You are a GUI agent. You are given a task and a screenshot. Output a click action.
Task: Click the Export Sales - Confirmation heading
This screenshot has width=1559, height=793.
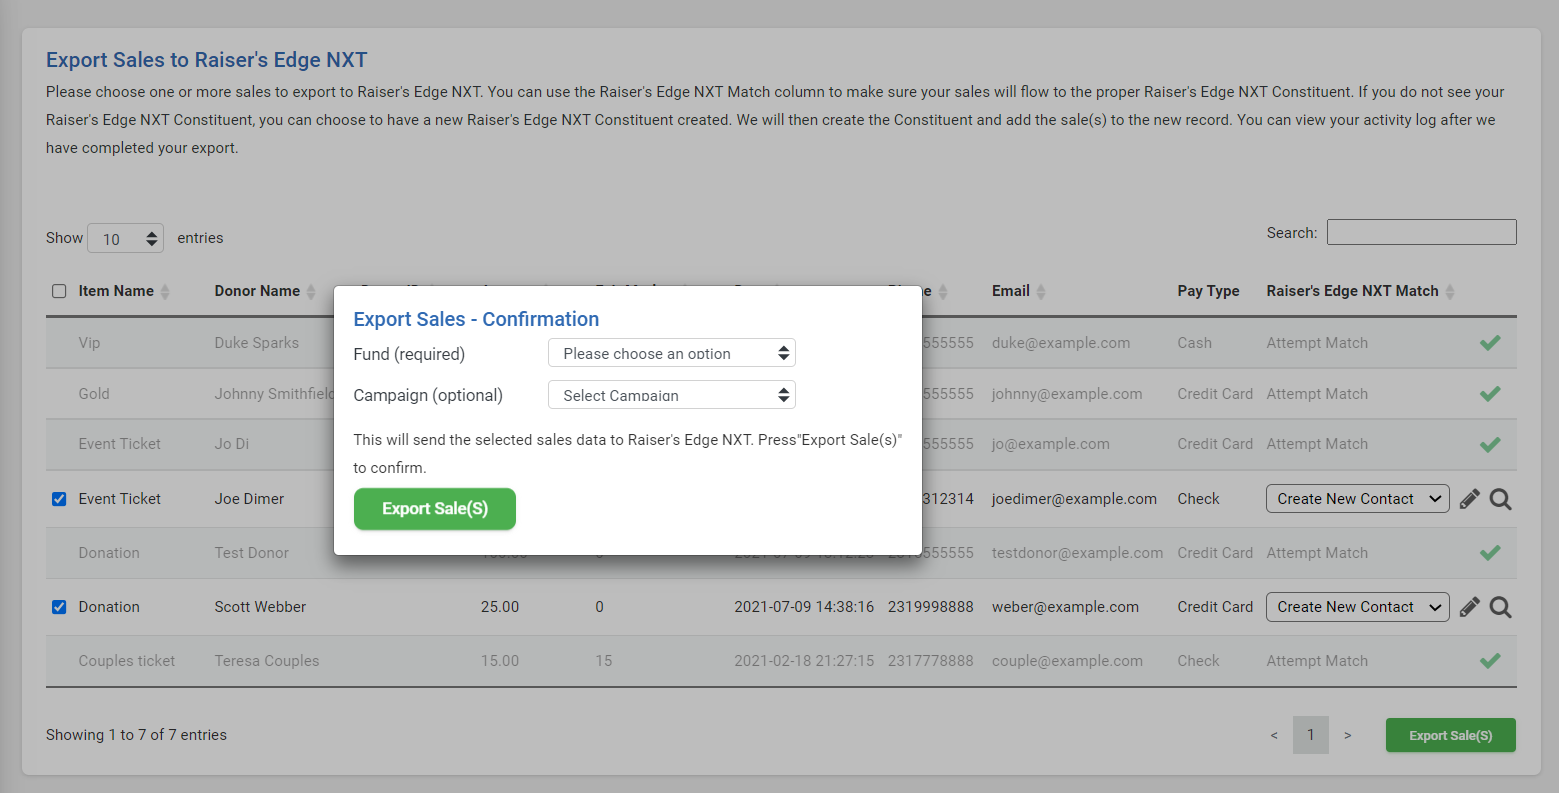click(476, 319)
